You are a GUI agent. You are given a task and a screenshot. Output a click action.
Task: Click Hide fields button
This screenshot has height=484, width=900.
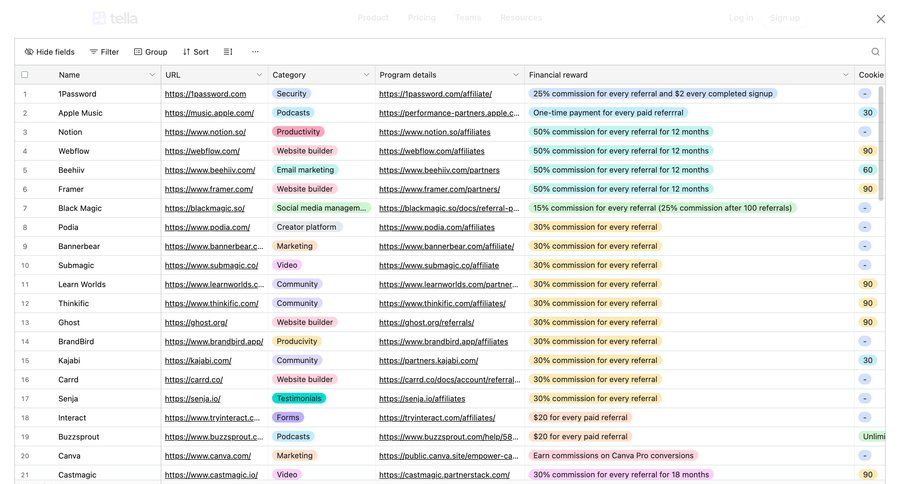pyautogui.click(x=49, y=52)
